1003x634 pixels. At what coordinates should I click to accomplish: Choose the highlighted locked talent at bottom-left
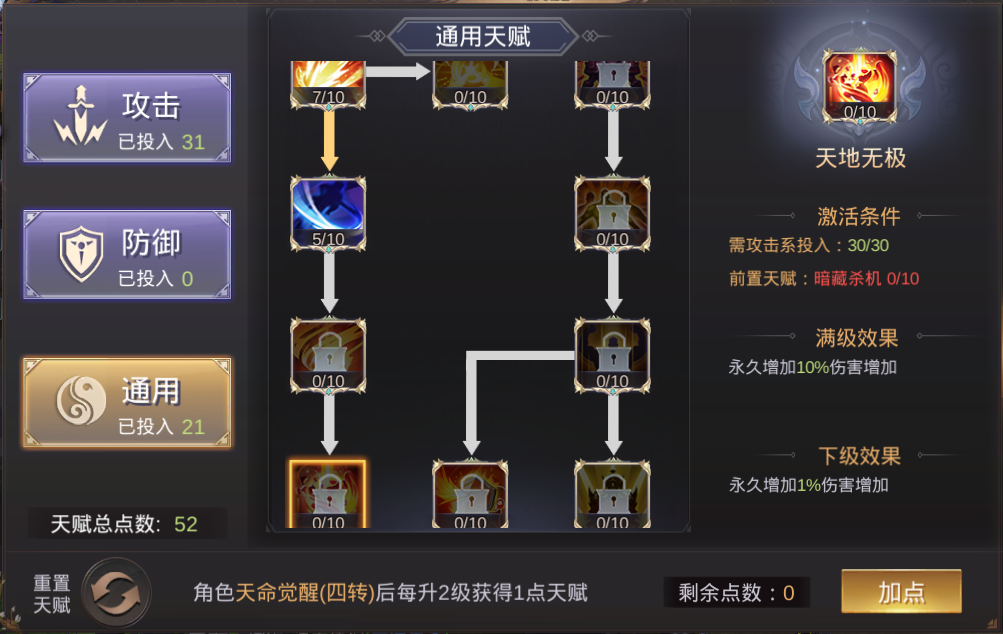click(x=328, y=494)
